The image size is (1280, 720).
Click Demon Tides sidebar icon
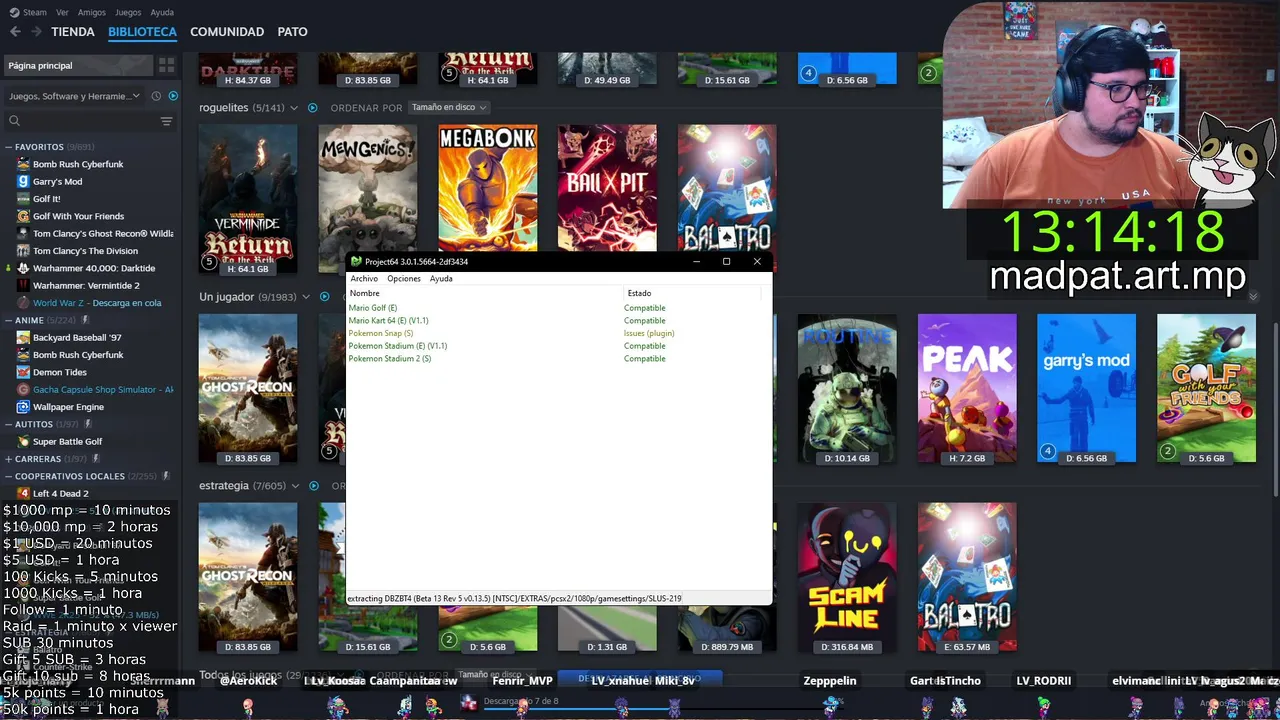coord(23,372)
